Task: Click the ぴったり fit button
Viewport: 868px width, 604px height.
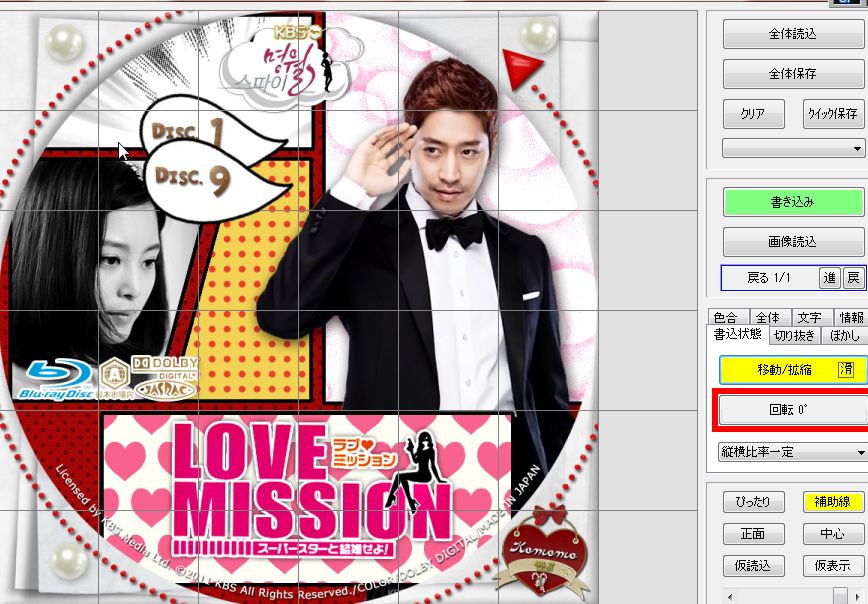Action: pyautogui.click(x=753, y=502)
